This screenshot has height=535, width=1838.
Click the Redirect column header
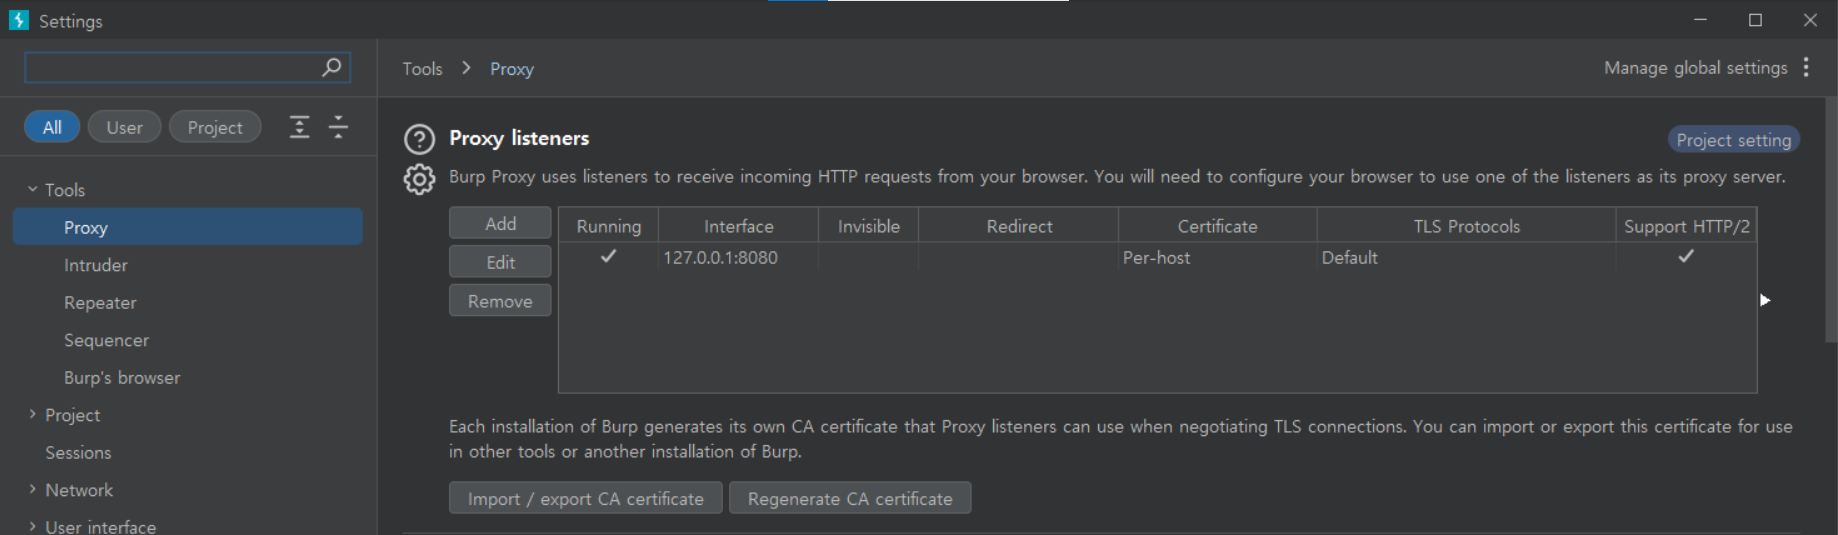(1018, 225)
